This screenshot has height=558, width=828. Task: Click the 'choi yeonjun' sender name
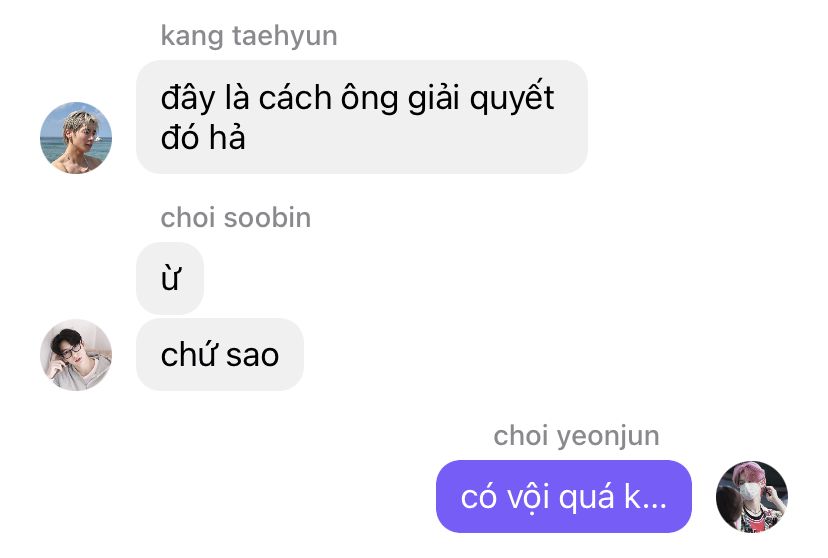(576, 437)
